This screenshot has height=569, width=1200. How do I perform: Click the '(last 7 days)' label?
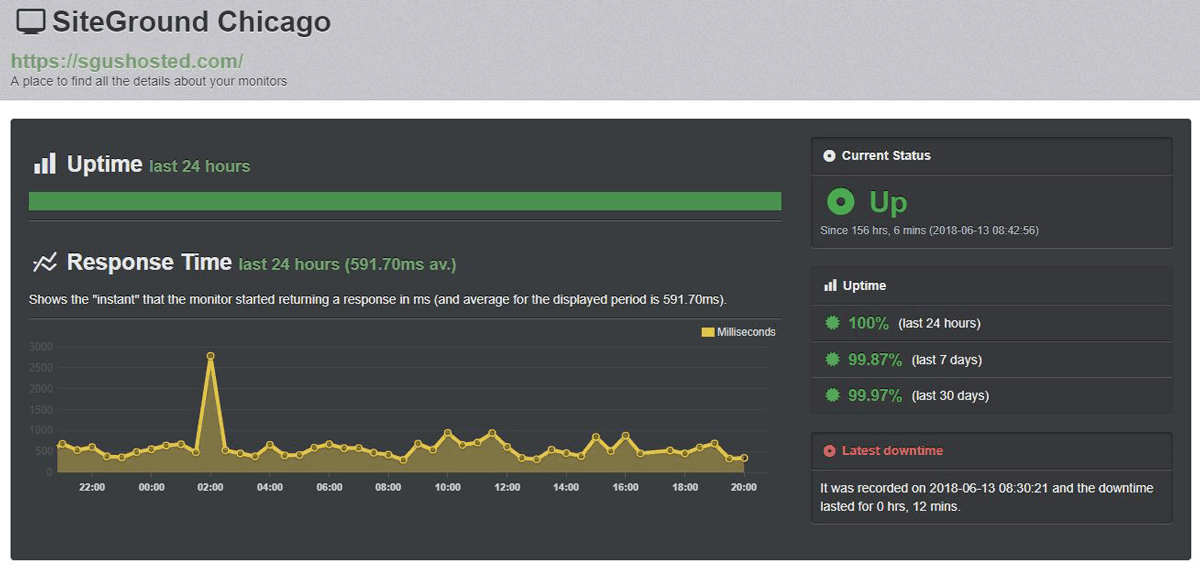[946, 359]
